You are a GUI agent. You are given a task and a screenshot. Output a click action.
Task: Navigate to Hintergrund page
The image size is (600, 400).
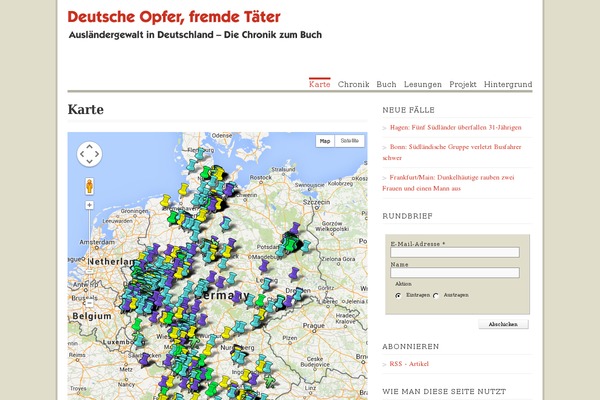[x=507, y=85]
